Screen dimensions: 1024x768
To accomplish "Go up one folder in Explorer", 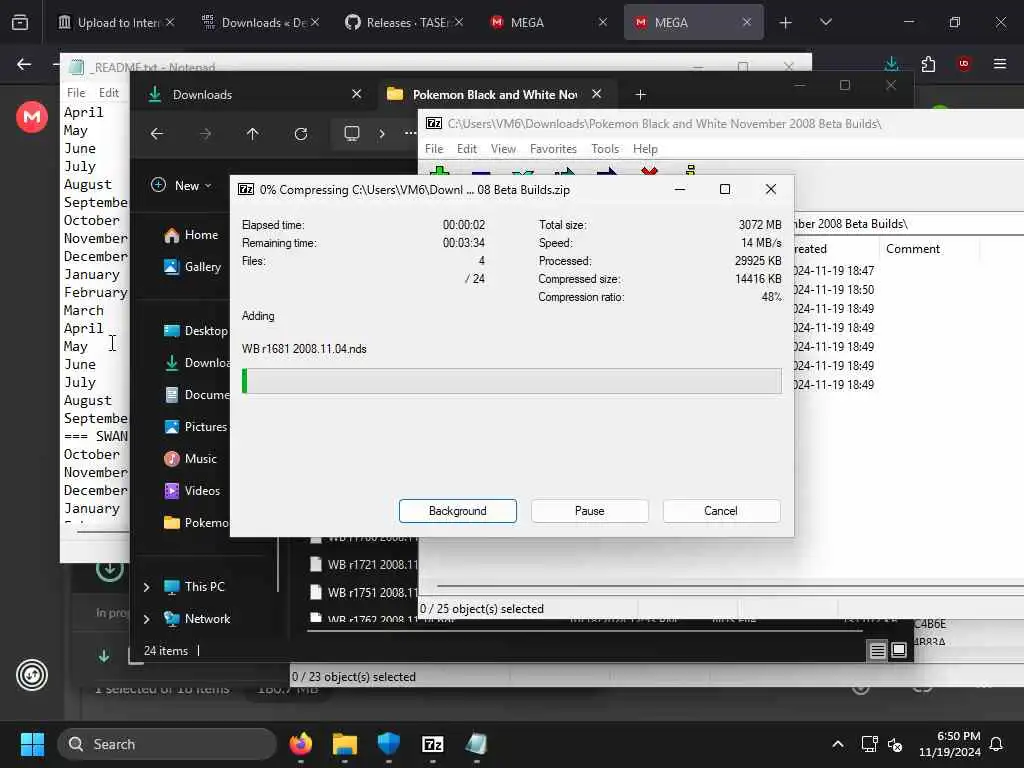I will [253, 134].
